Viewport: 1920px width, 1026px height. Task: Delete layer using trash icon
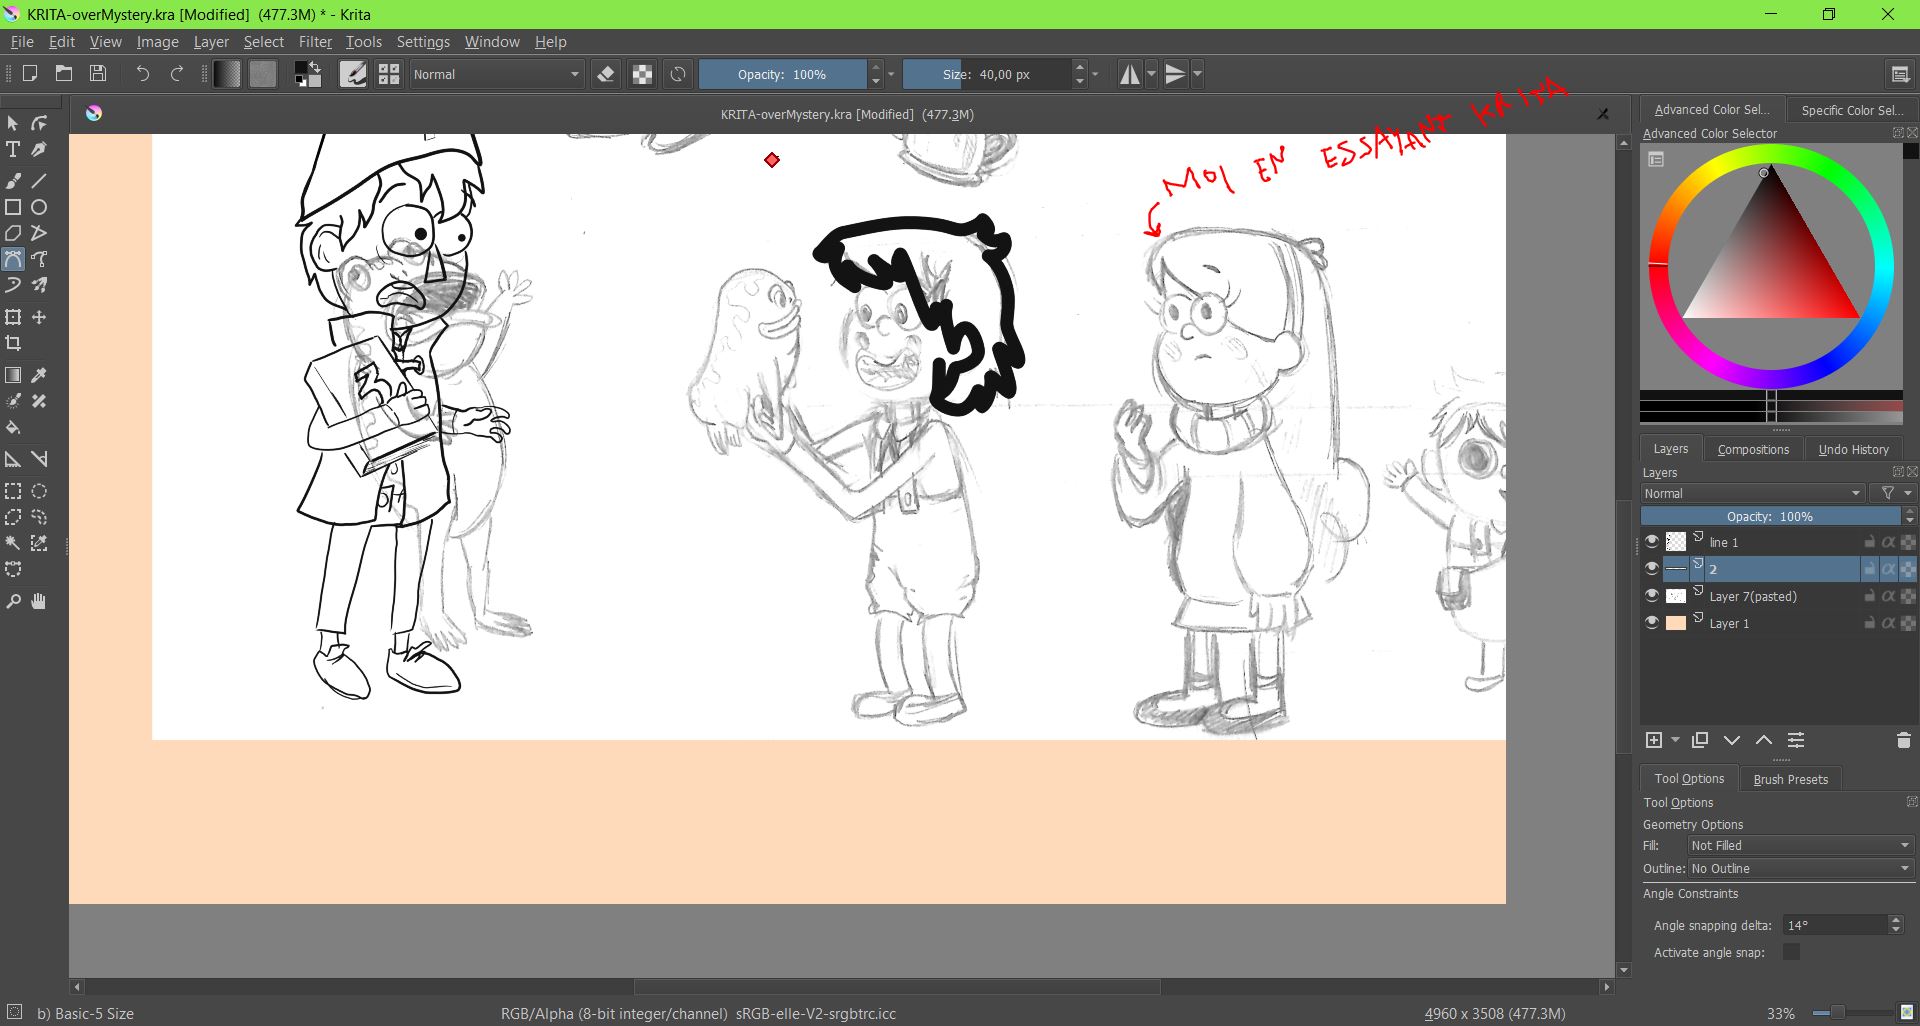click(1903, 740)
